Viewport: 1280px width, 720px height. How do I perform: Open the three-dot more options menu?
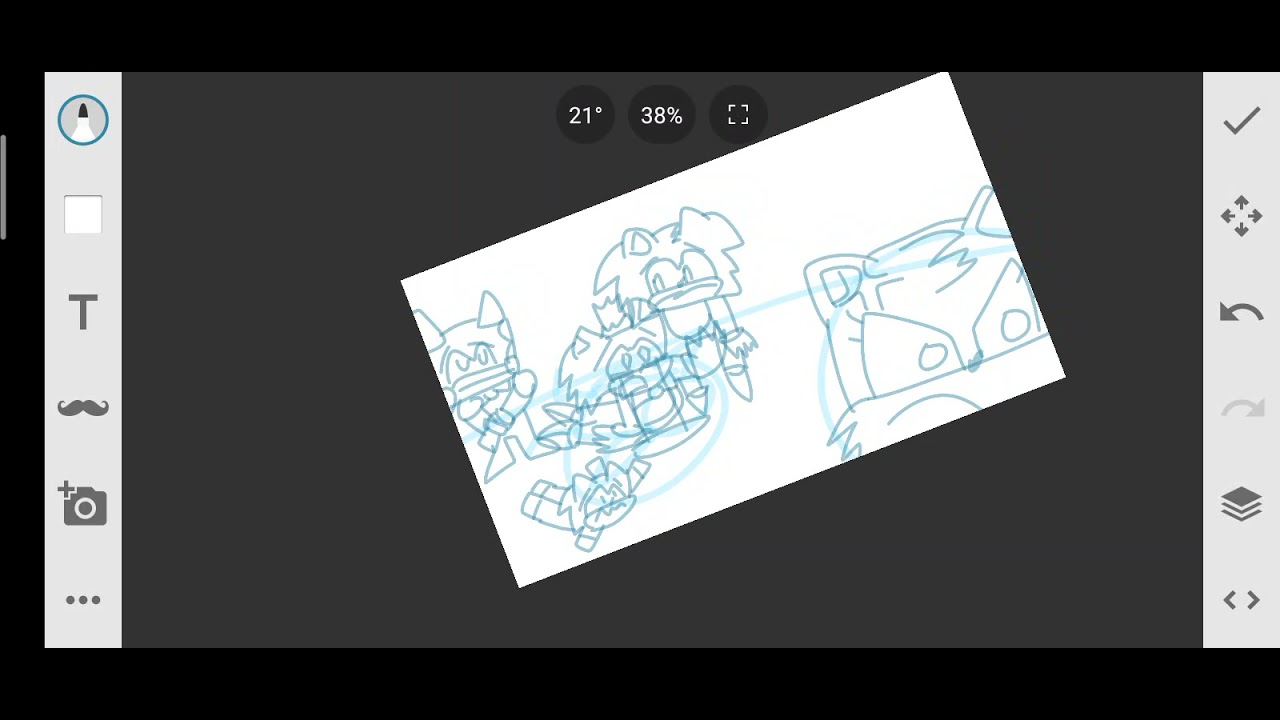[x=83, y=600]
